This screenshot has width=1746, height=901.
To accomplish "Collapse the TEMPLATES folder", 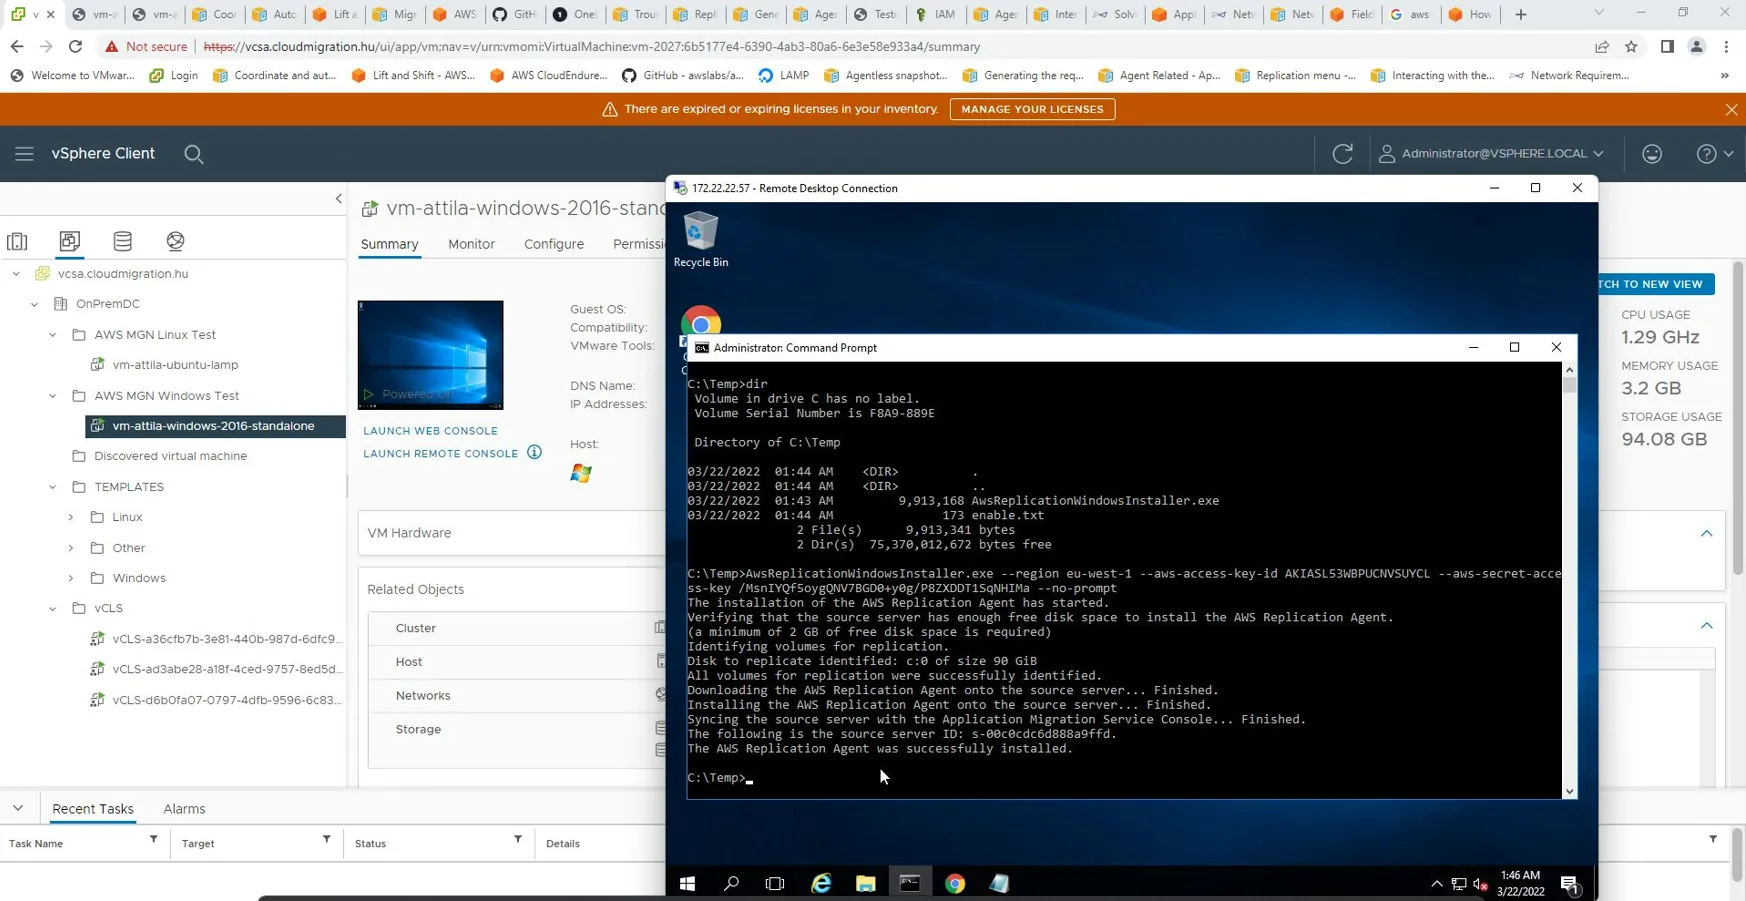I will tap(53, 487).
